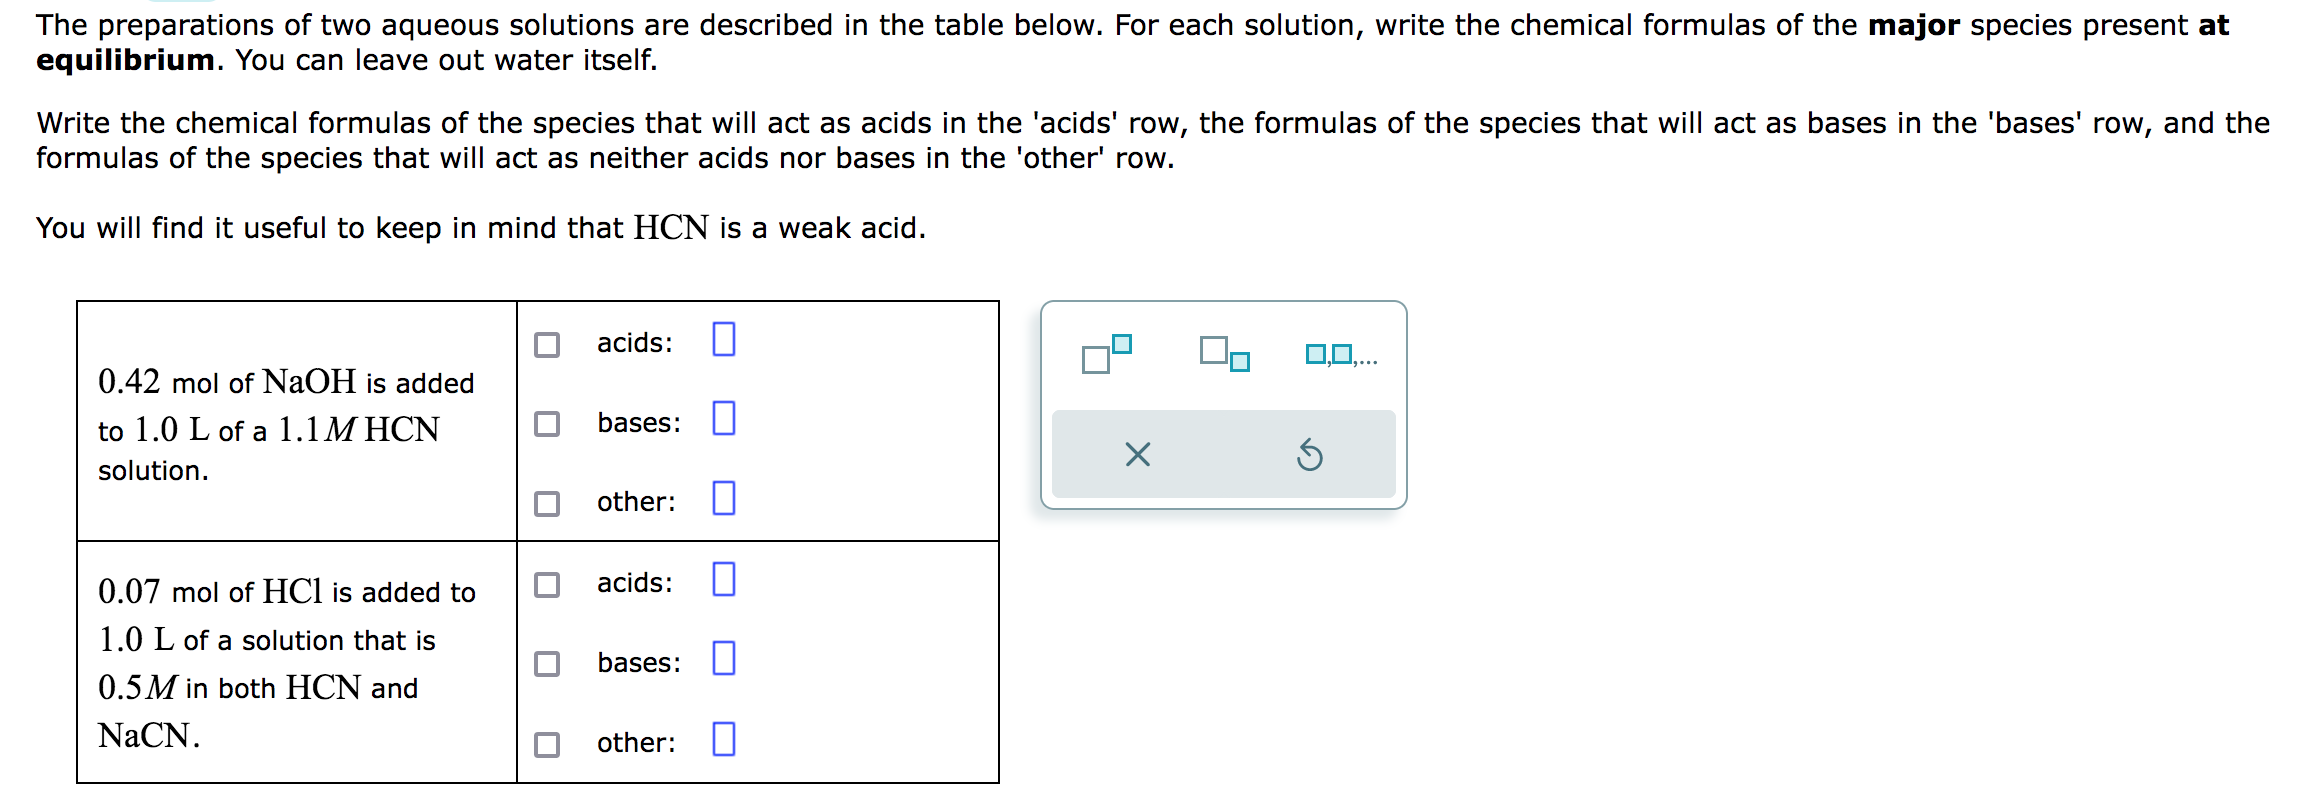The height and width of the screenshot is (812, 2320).
Task: Check the acids checkbox for the HCl solution
Action: click(546, 584)
